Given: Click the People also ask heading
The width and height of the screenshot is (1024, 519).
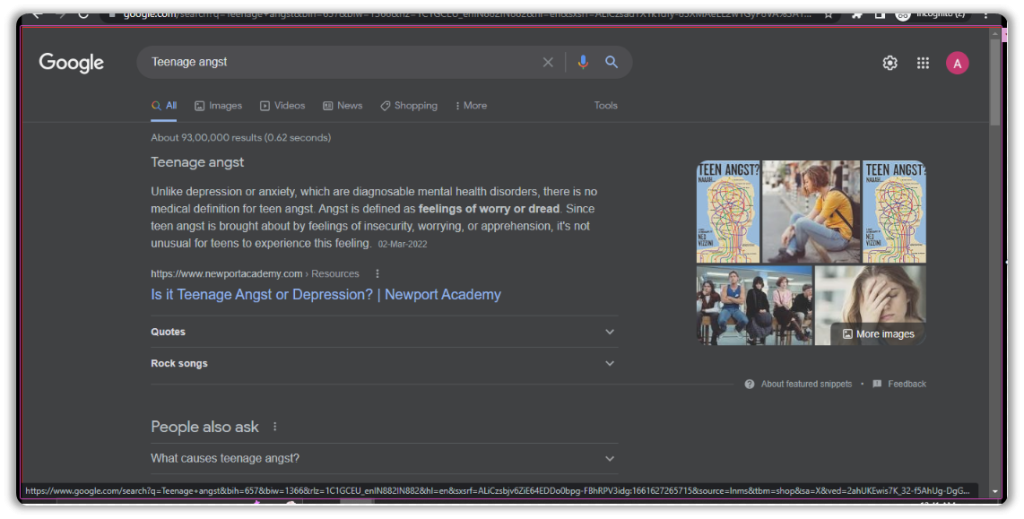Looking at the screenshot, I should tap(204, 427).
